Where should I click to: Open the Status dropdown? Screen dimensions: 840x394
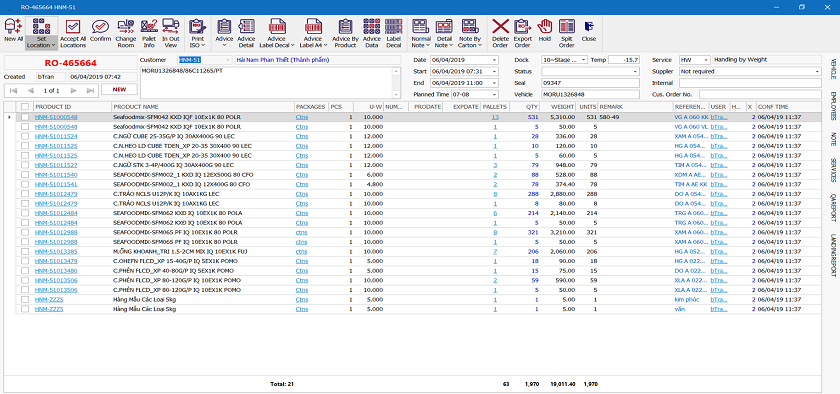pos(636,71)
